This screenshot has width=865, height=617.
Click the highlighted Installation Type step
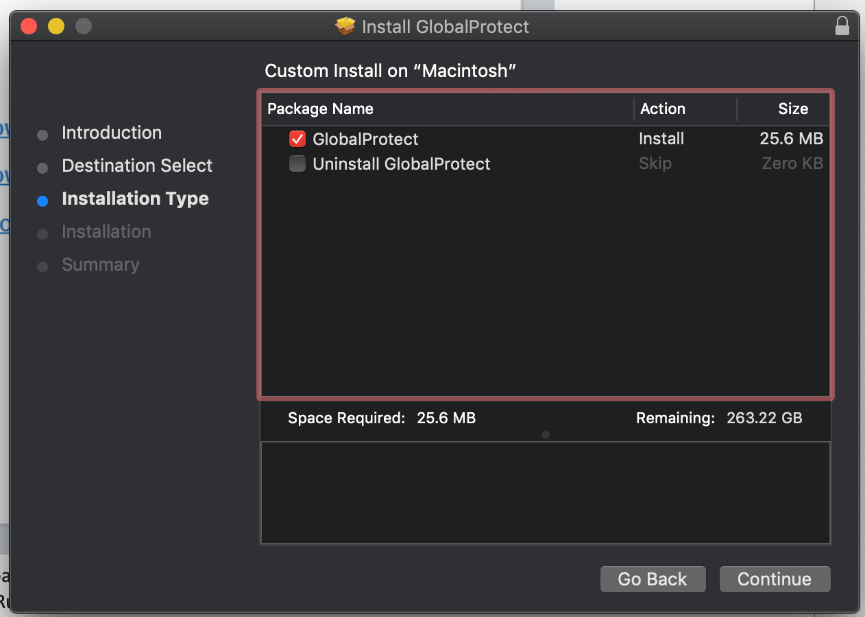(135, 199)
